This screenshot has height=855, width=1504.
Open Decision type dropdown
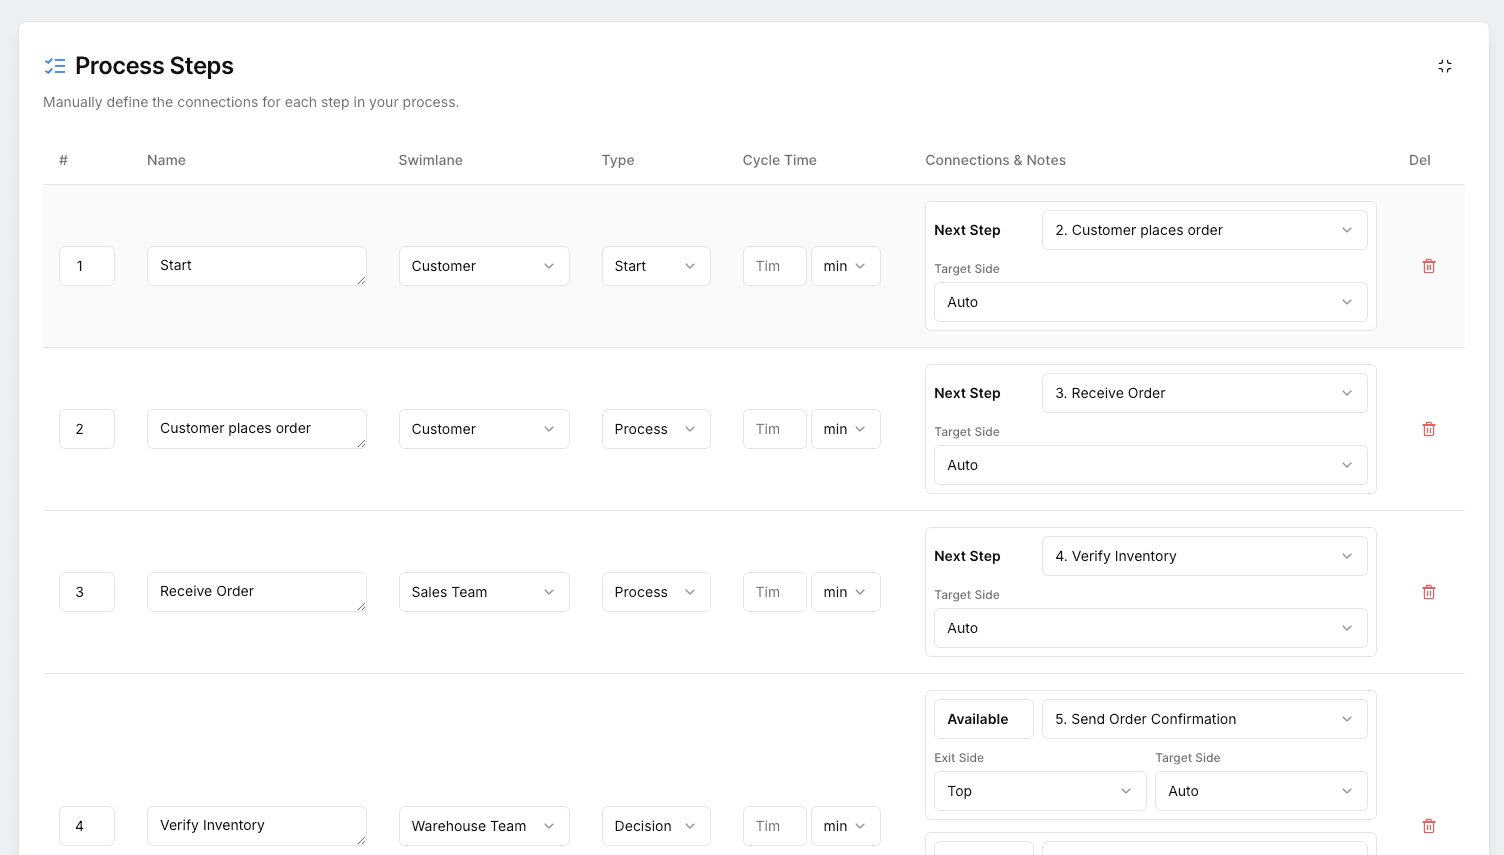[656, 826]
